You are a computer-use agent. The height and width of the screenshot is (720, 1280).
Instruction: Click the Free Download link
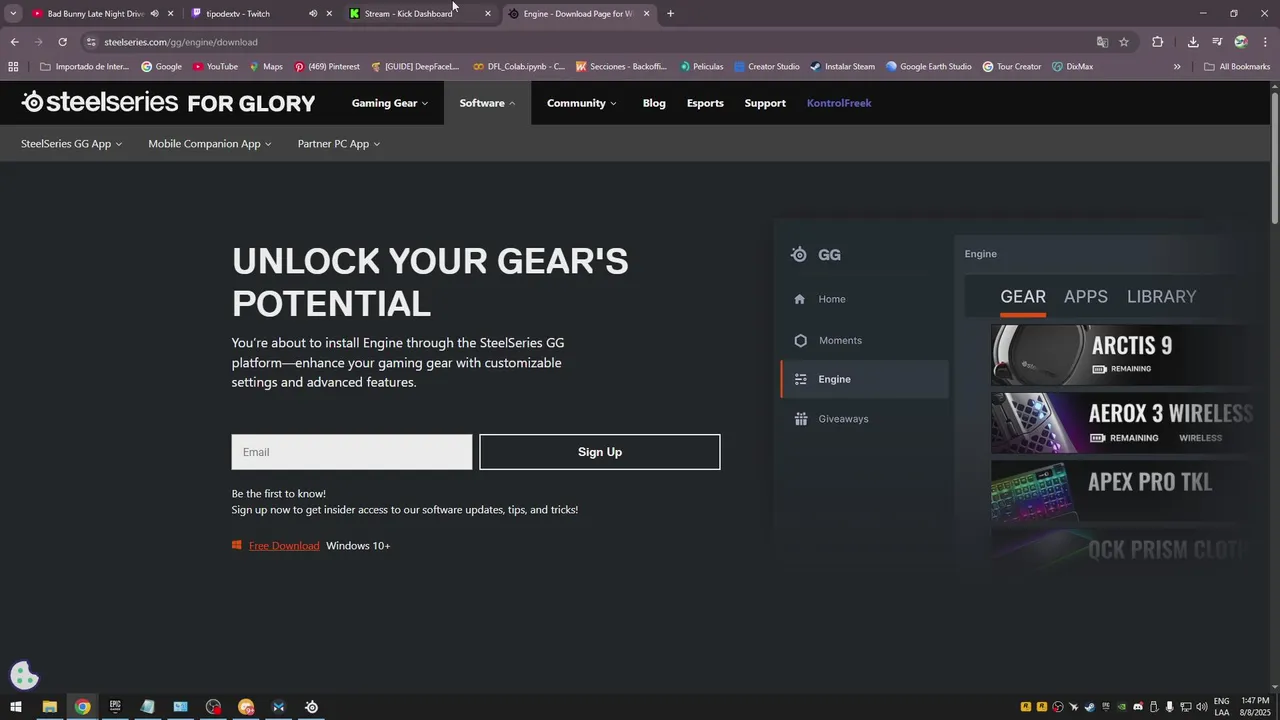284,545
